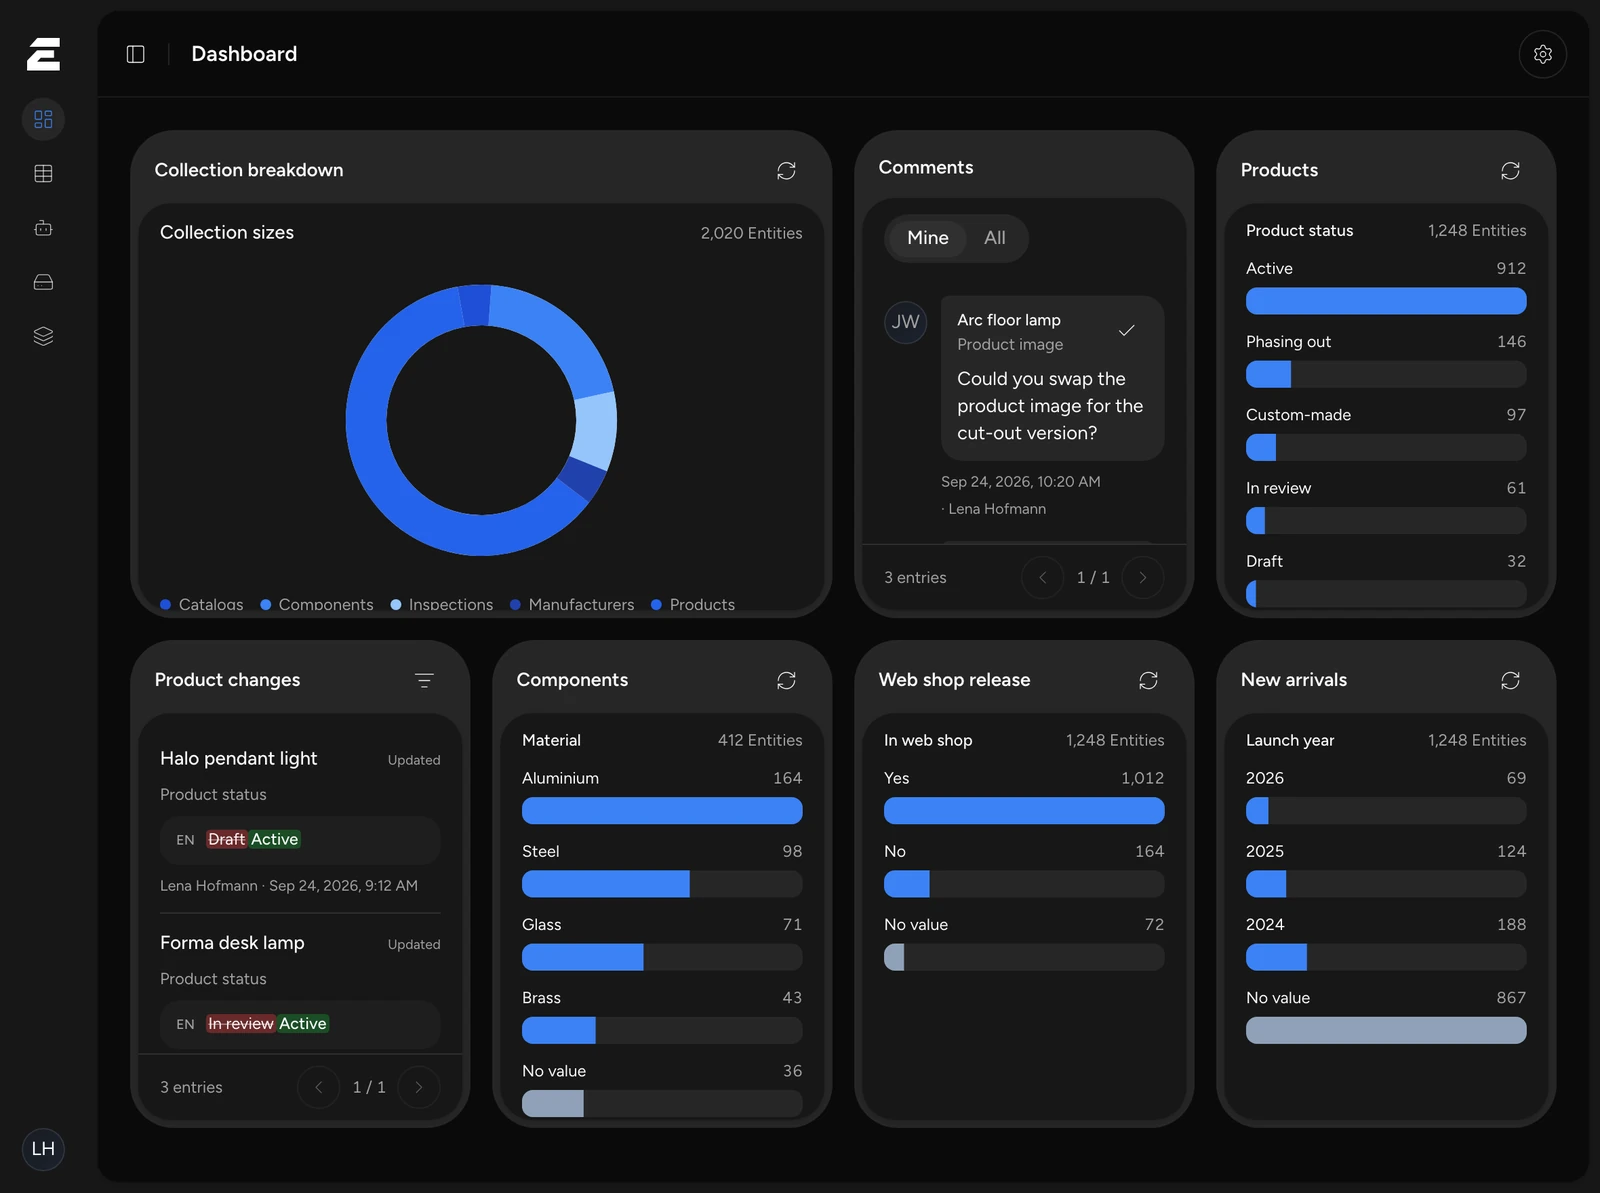Viewport: 1600px width, 1193px height.
Task: Refresh the Collection breakdown card
Action: coord(786,171)
